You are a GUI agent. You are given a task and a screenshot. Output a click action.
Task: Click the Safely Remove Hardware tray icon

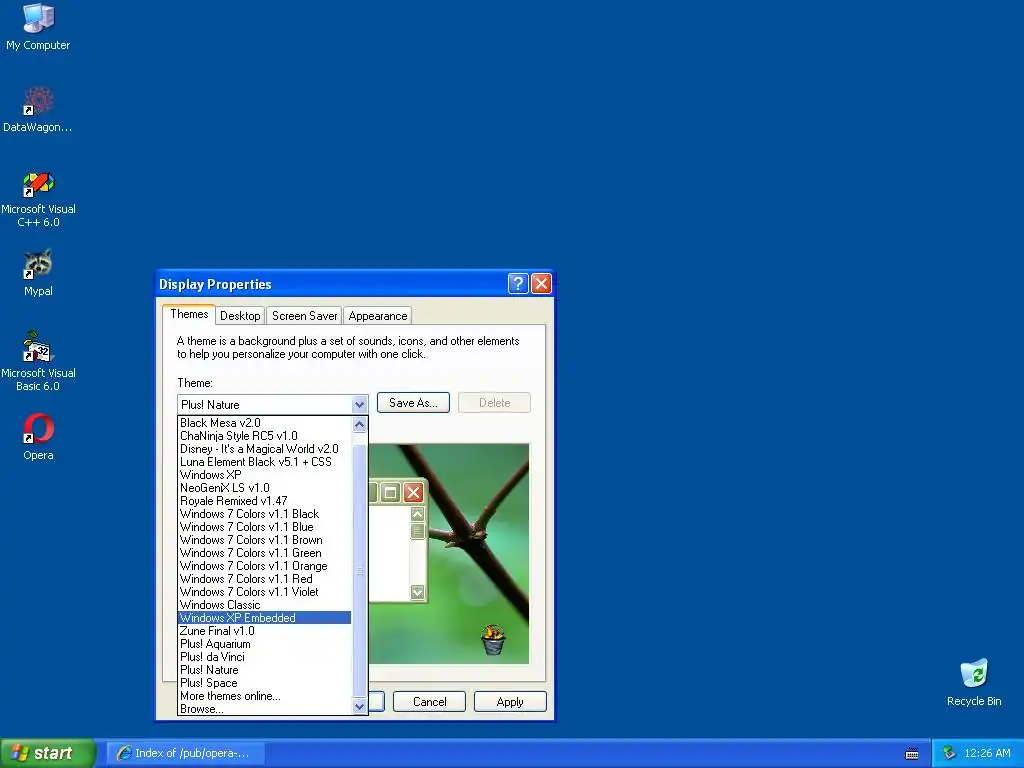949,753
